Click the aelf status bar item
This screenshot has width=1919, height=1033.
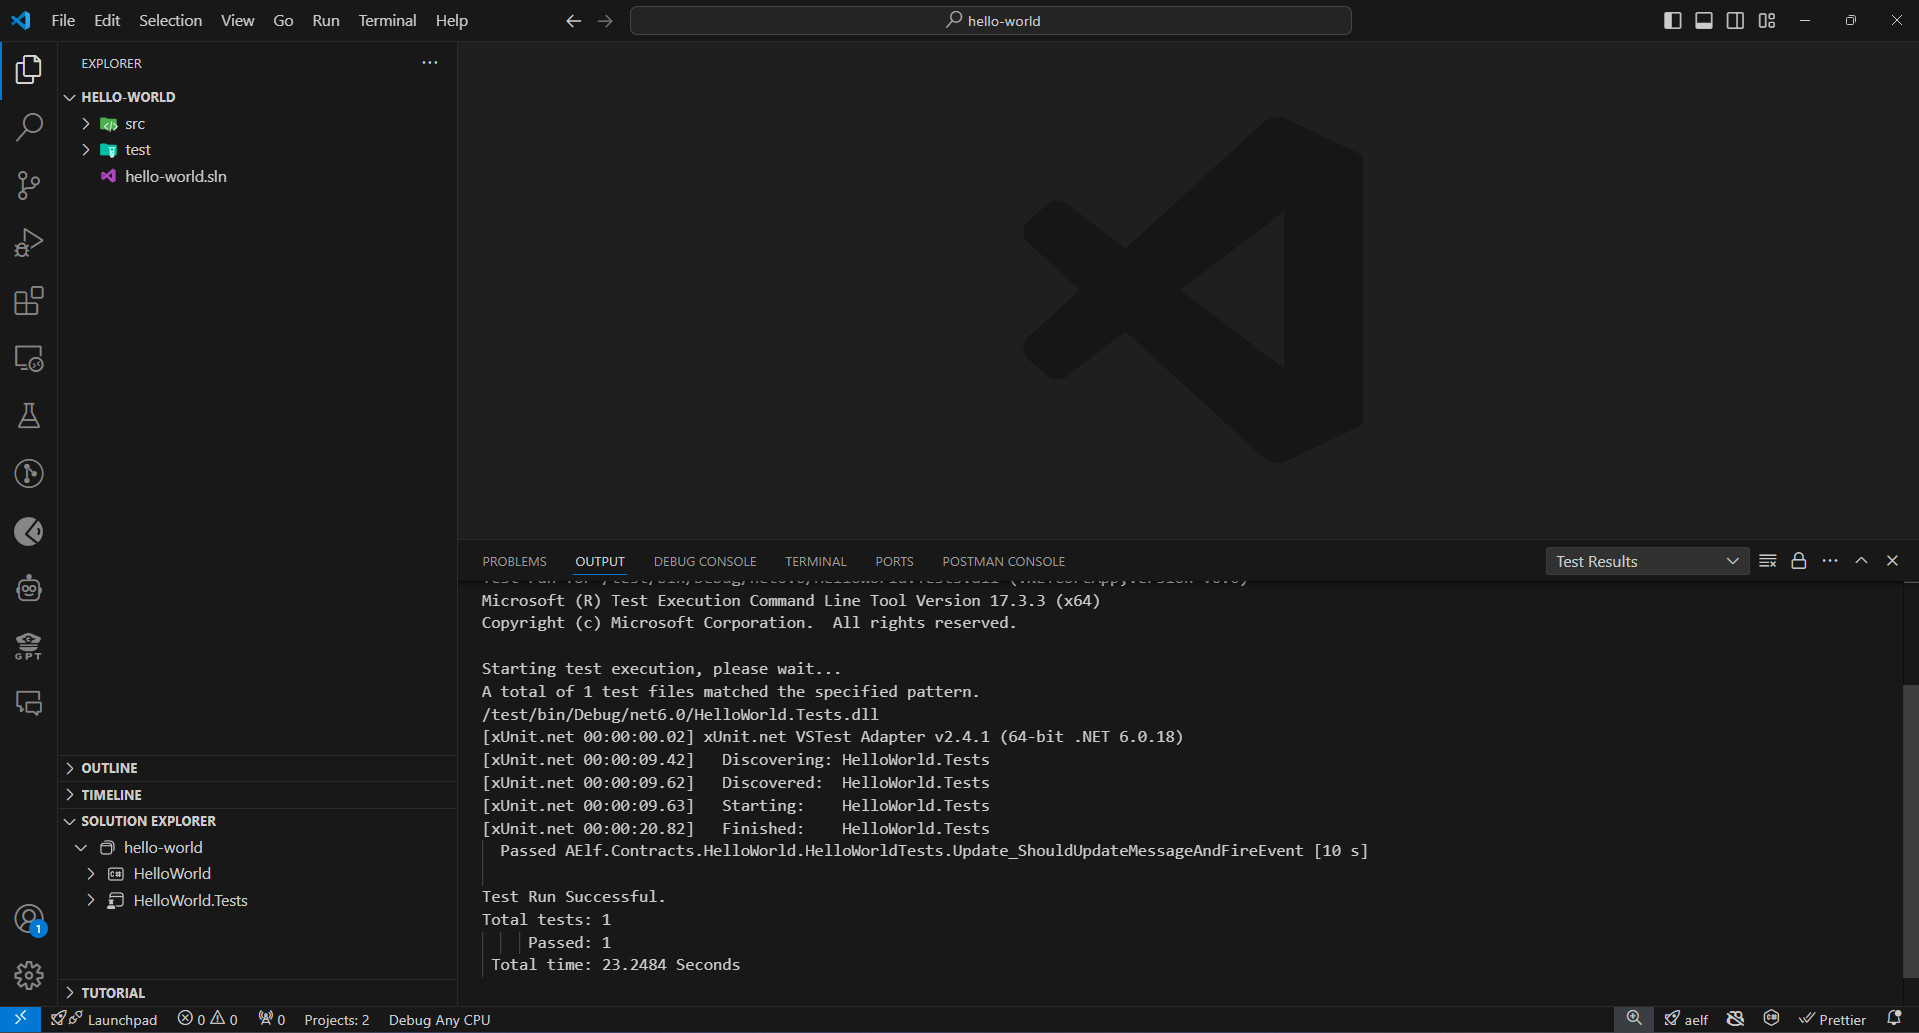[x=1686, y=1019]
